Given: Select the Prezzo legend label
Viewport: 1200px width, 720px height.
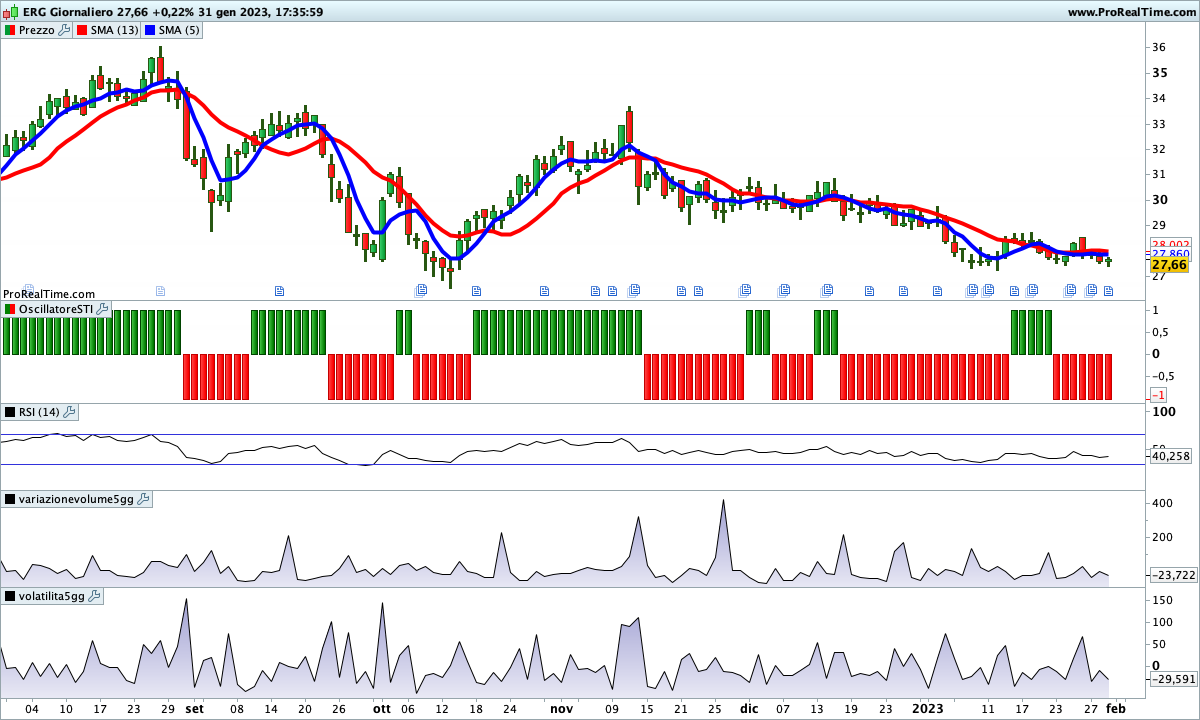Looking at the screenshot, I should 36,30.
